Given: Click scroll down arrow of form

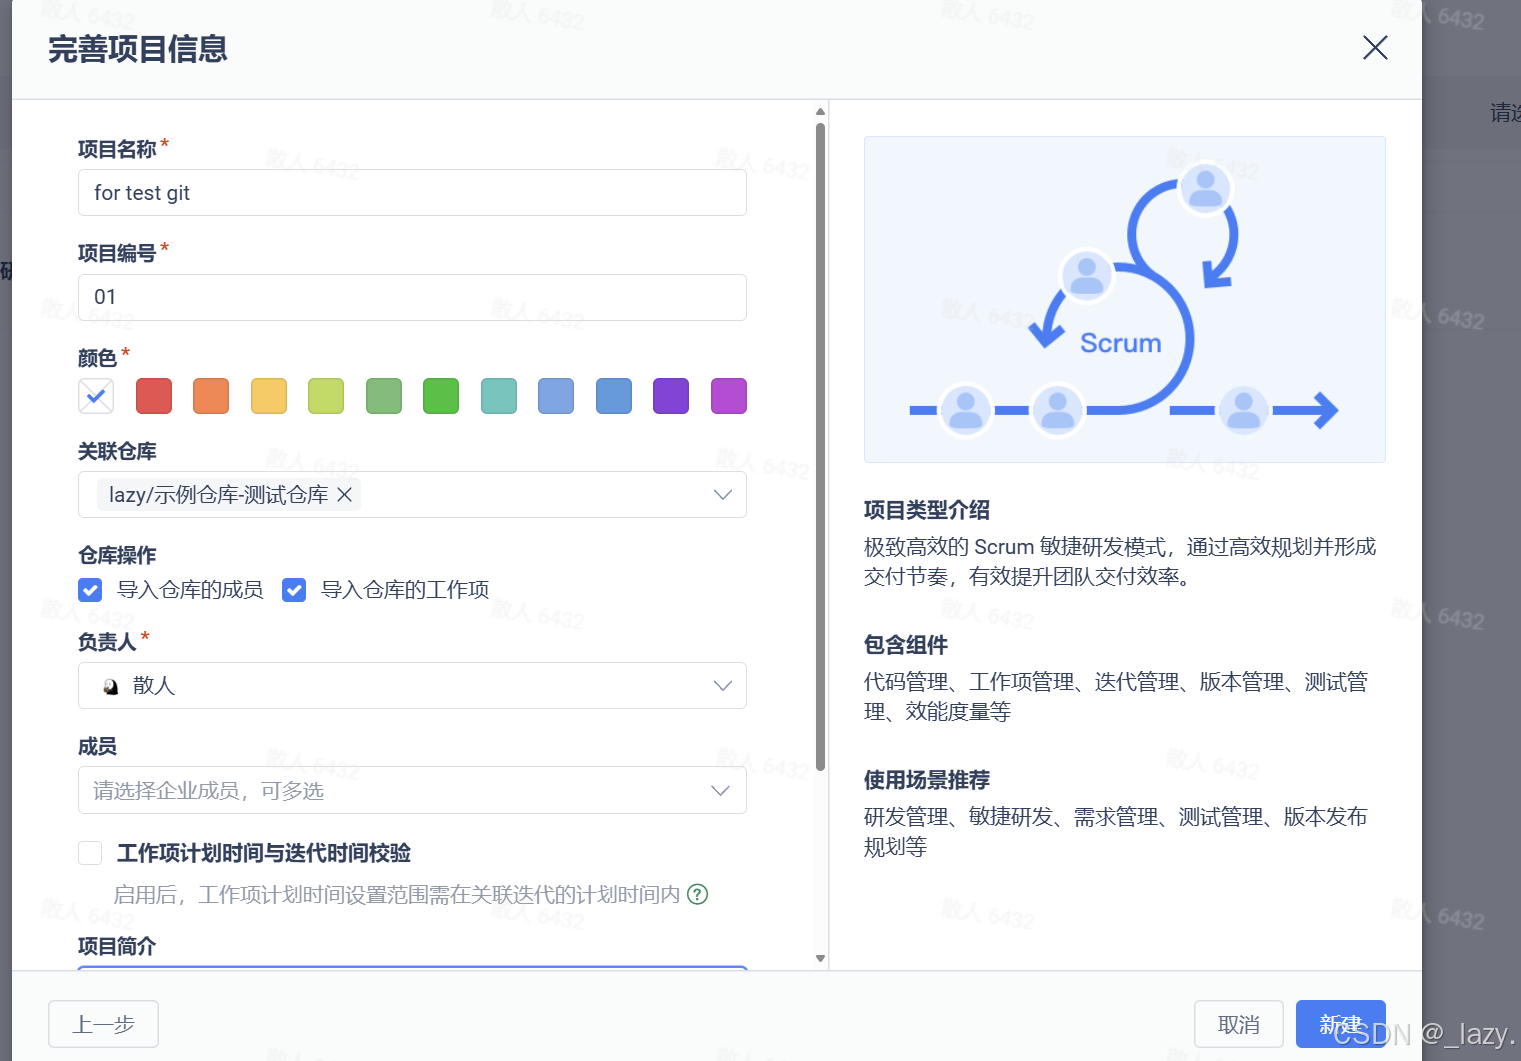Looking at the screenshot, I should click(x=820, y=958).
